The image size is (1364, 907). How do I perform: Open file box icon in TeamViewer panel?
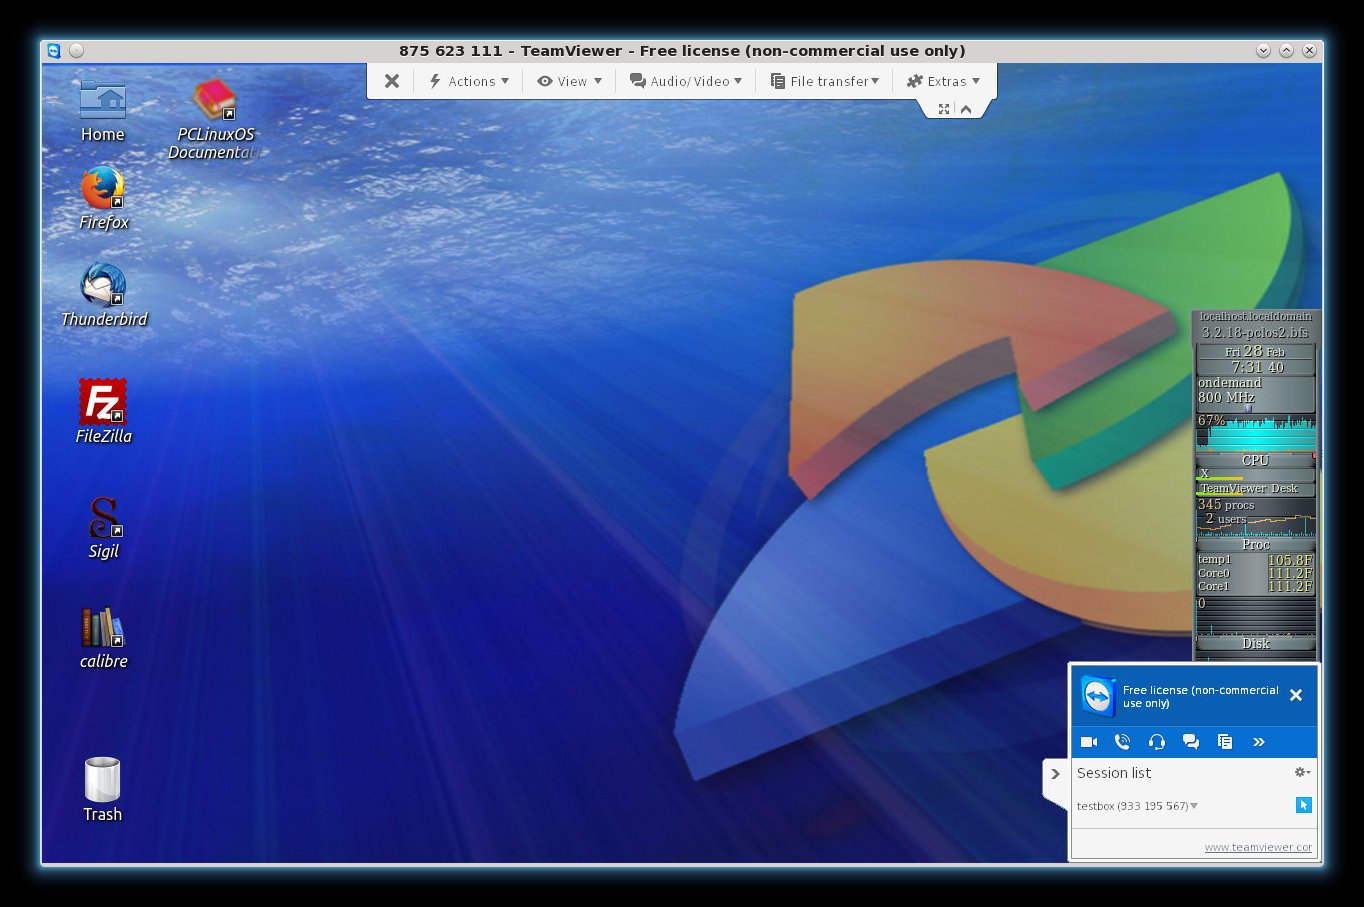(1225, 742)
